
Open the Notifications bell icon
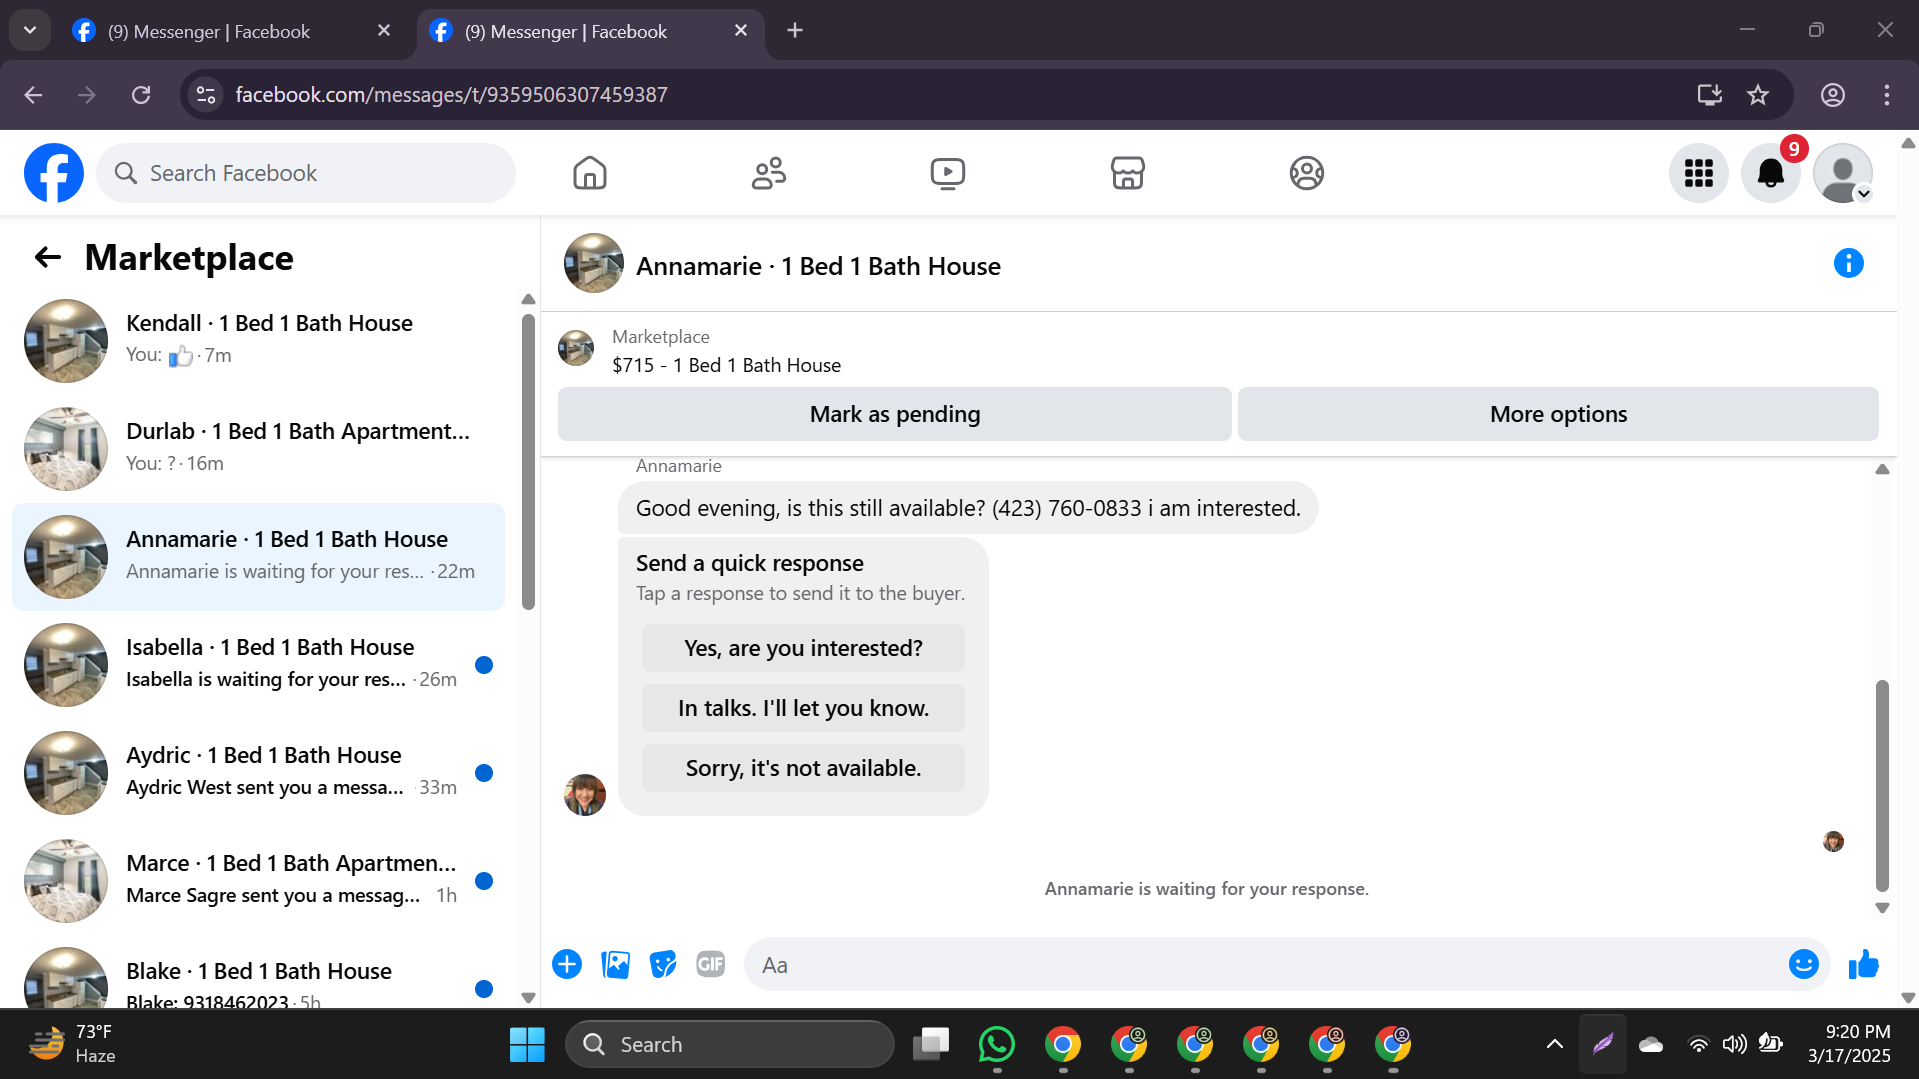click(1770, 173)
